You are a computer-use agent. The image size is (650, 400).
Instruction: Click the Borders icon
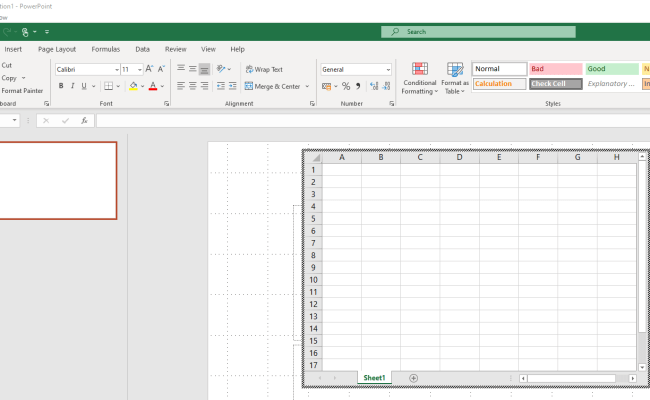tap(109, 86)
